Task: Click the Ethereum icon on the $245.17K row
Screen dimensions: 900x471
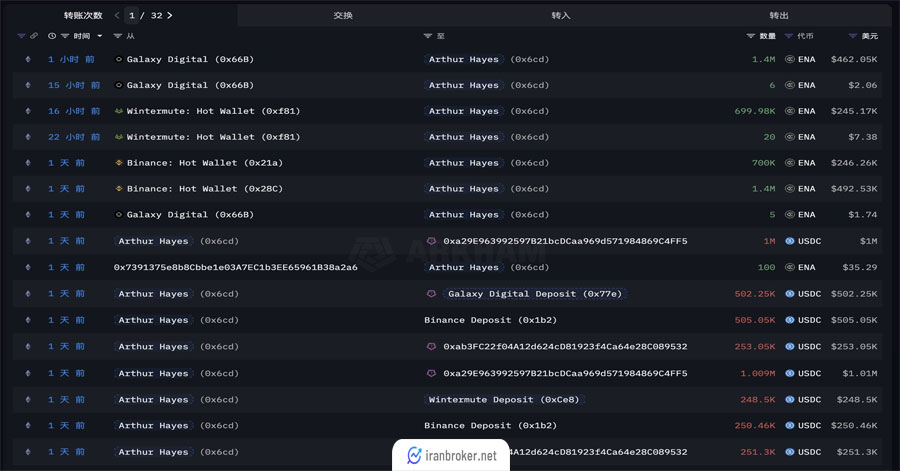Action: [x=28, y=111]
